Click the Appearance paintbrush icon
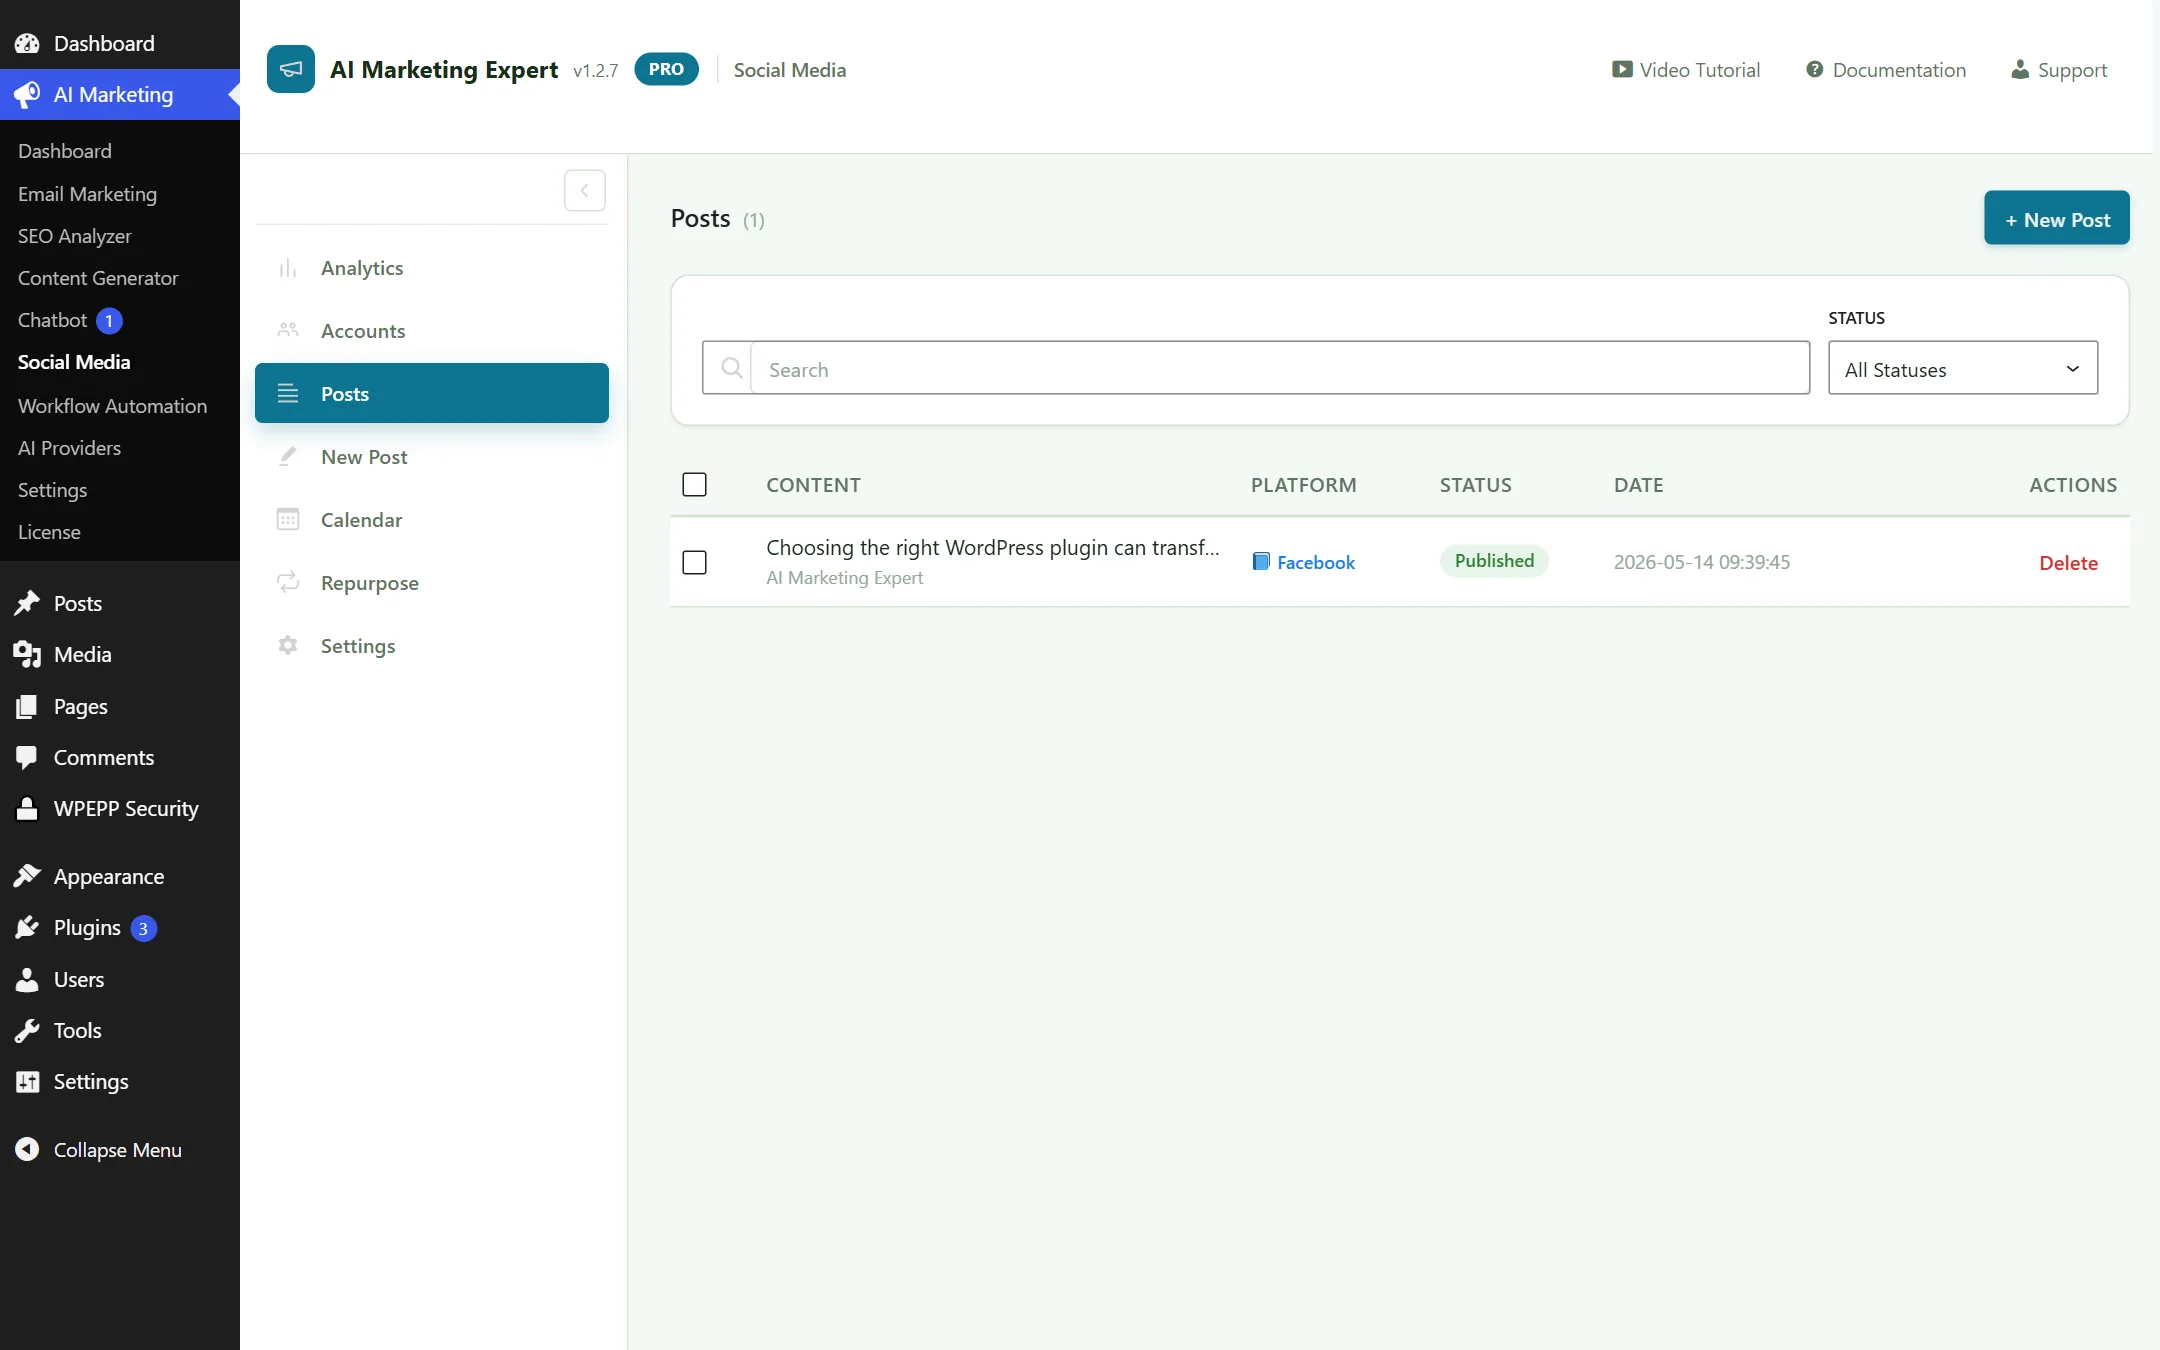 click(x=27, y=876)
